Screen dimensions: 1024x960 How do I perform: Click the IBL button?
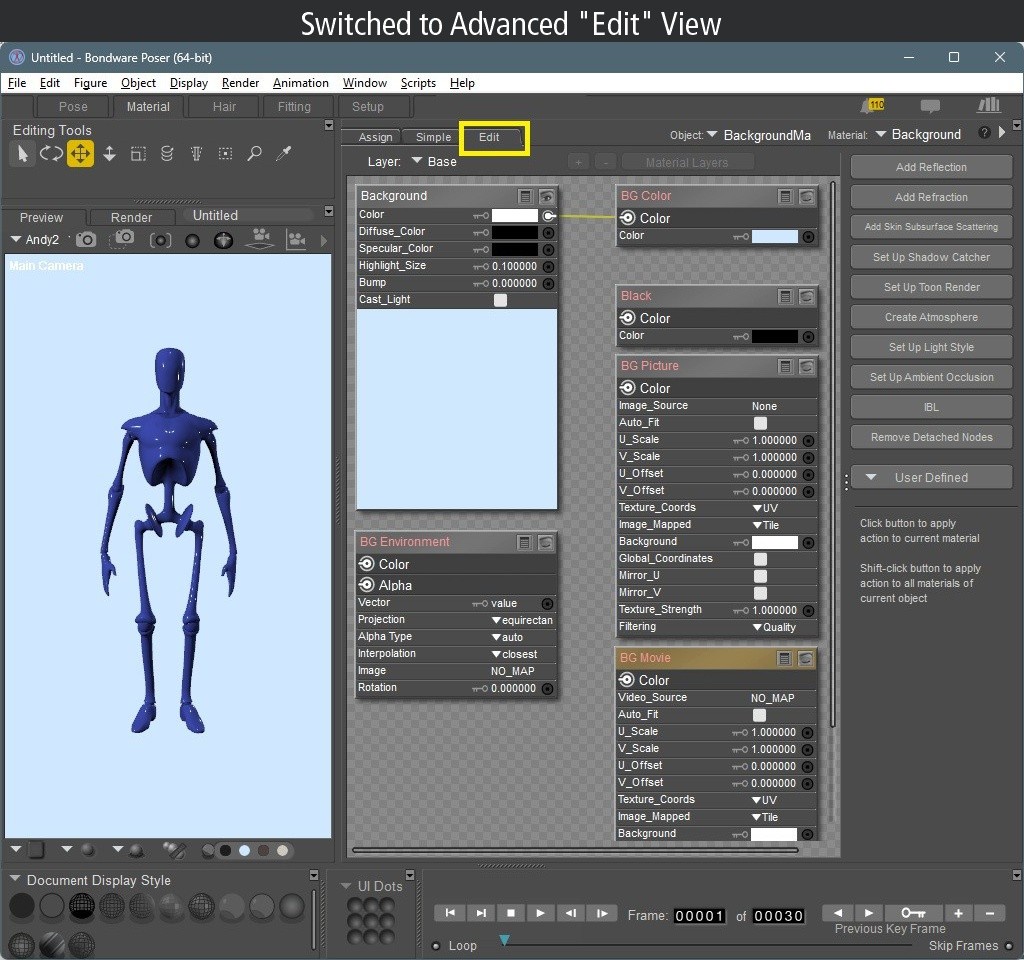(931, 408)
